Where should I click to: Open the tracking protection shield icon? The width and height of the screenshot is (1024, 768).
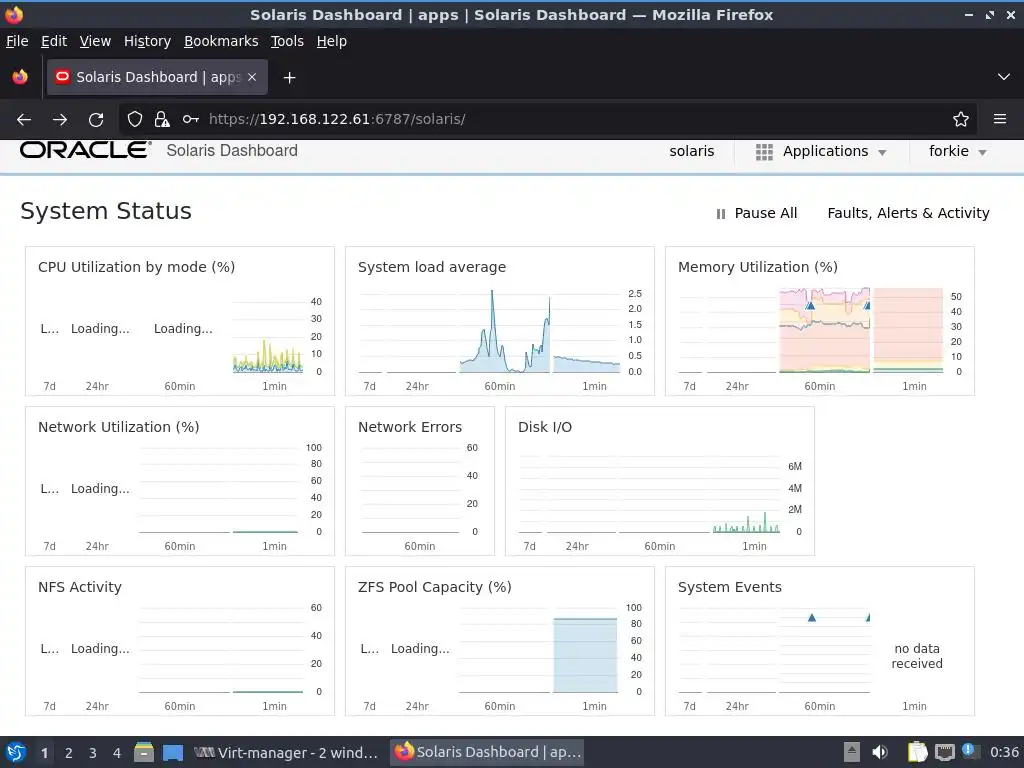[x=135, y=119]
